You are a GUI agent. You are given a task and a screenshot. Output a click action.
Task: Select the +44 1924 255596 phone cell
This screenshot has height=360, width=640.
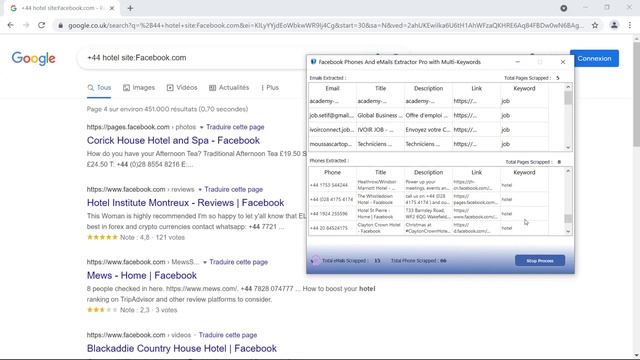332,213
